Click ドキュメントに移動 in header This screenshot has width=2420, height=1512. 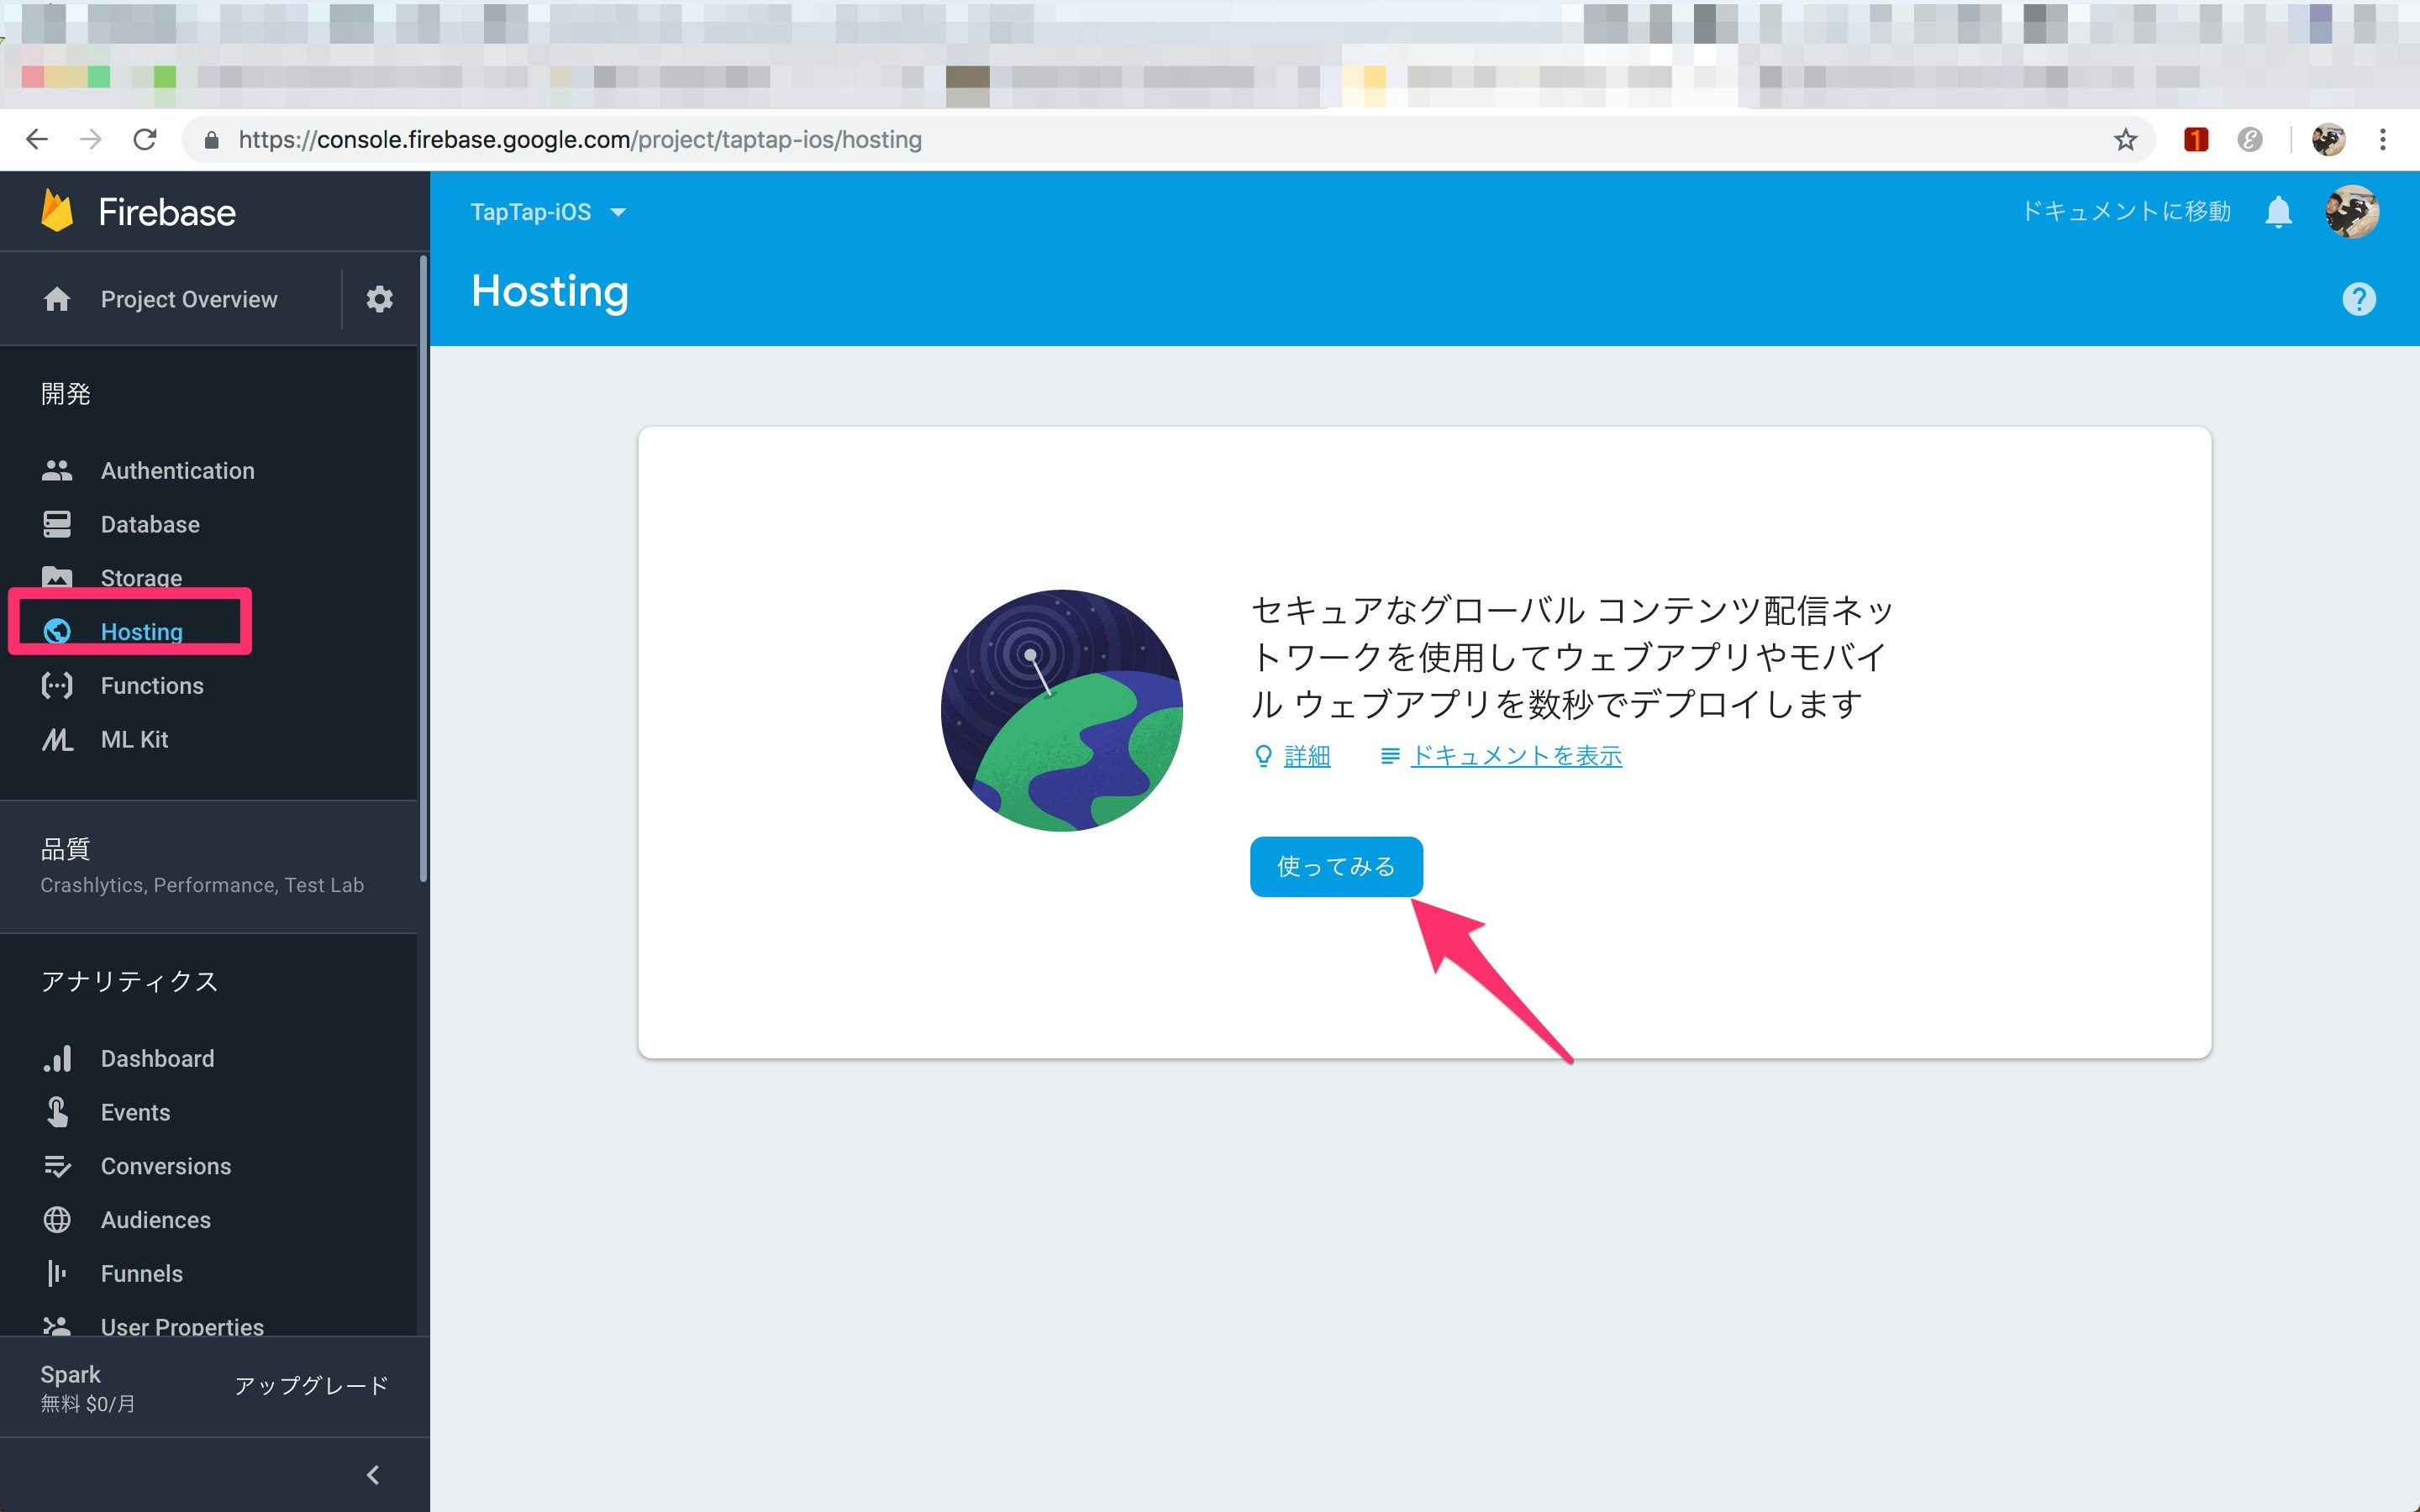click(2126, 212)
